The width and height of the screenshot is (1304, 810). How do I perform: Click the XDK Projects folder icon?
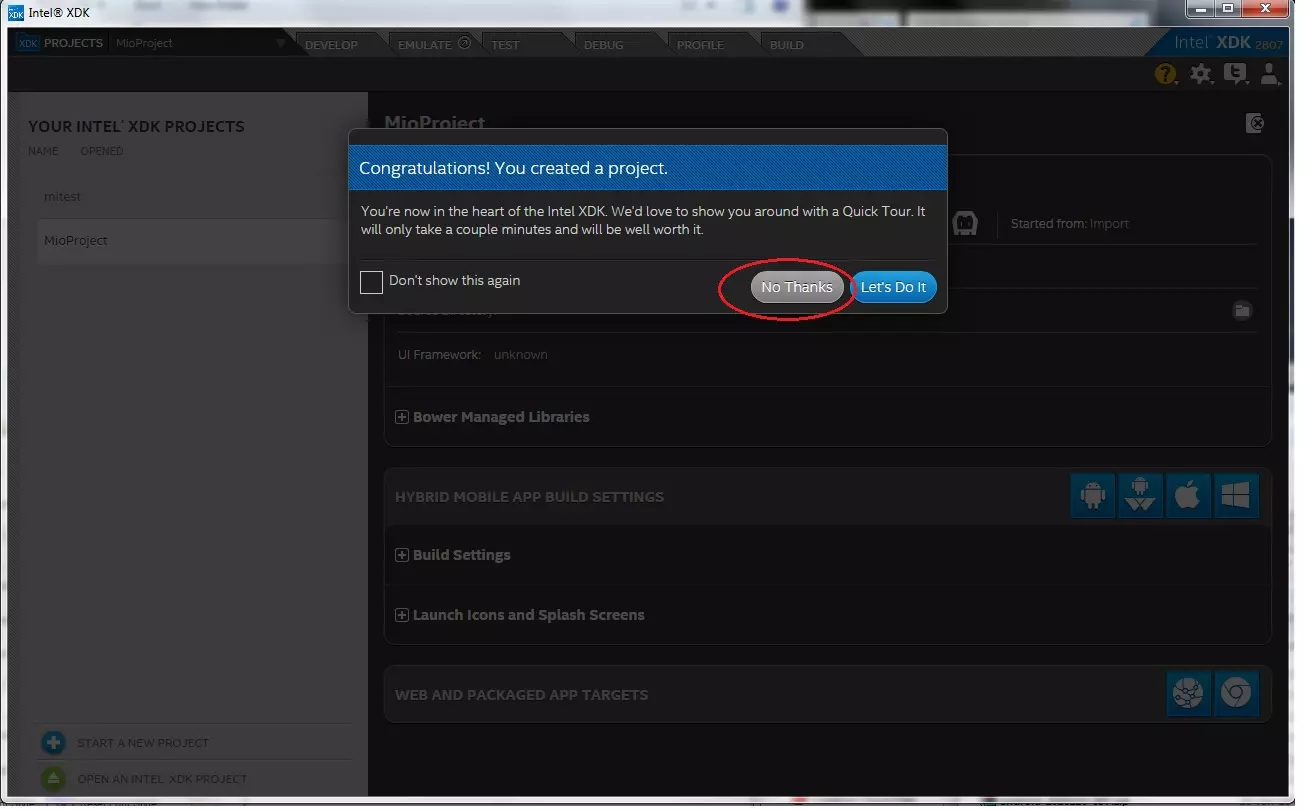28,43
